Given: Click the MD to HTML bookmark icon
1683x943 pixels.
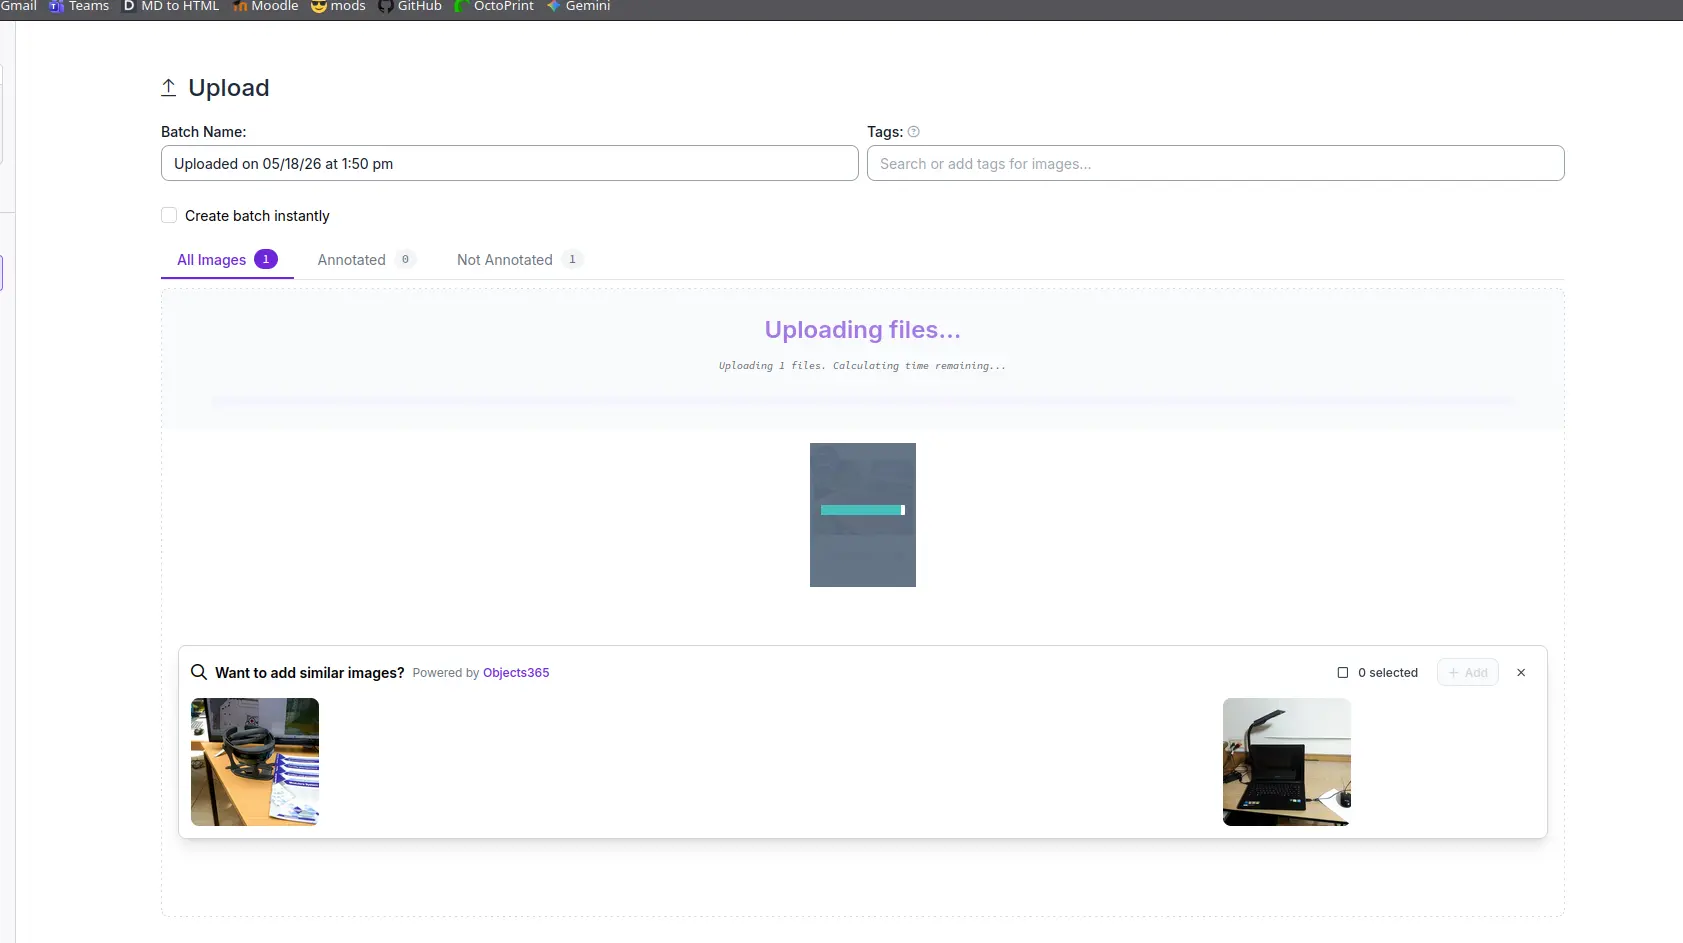Looking at the screenshot, I should point(129,6).
